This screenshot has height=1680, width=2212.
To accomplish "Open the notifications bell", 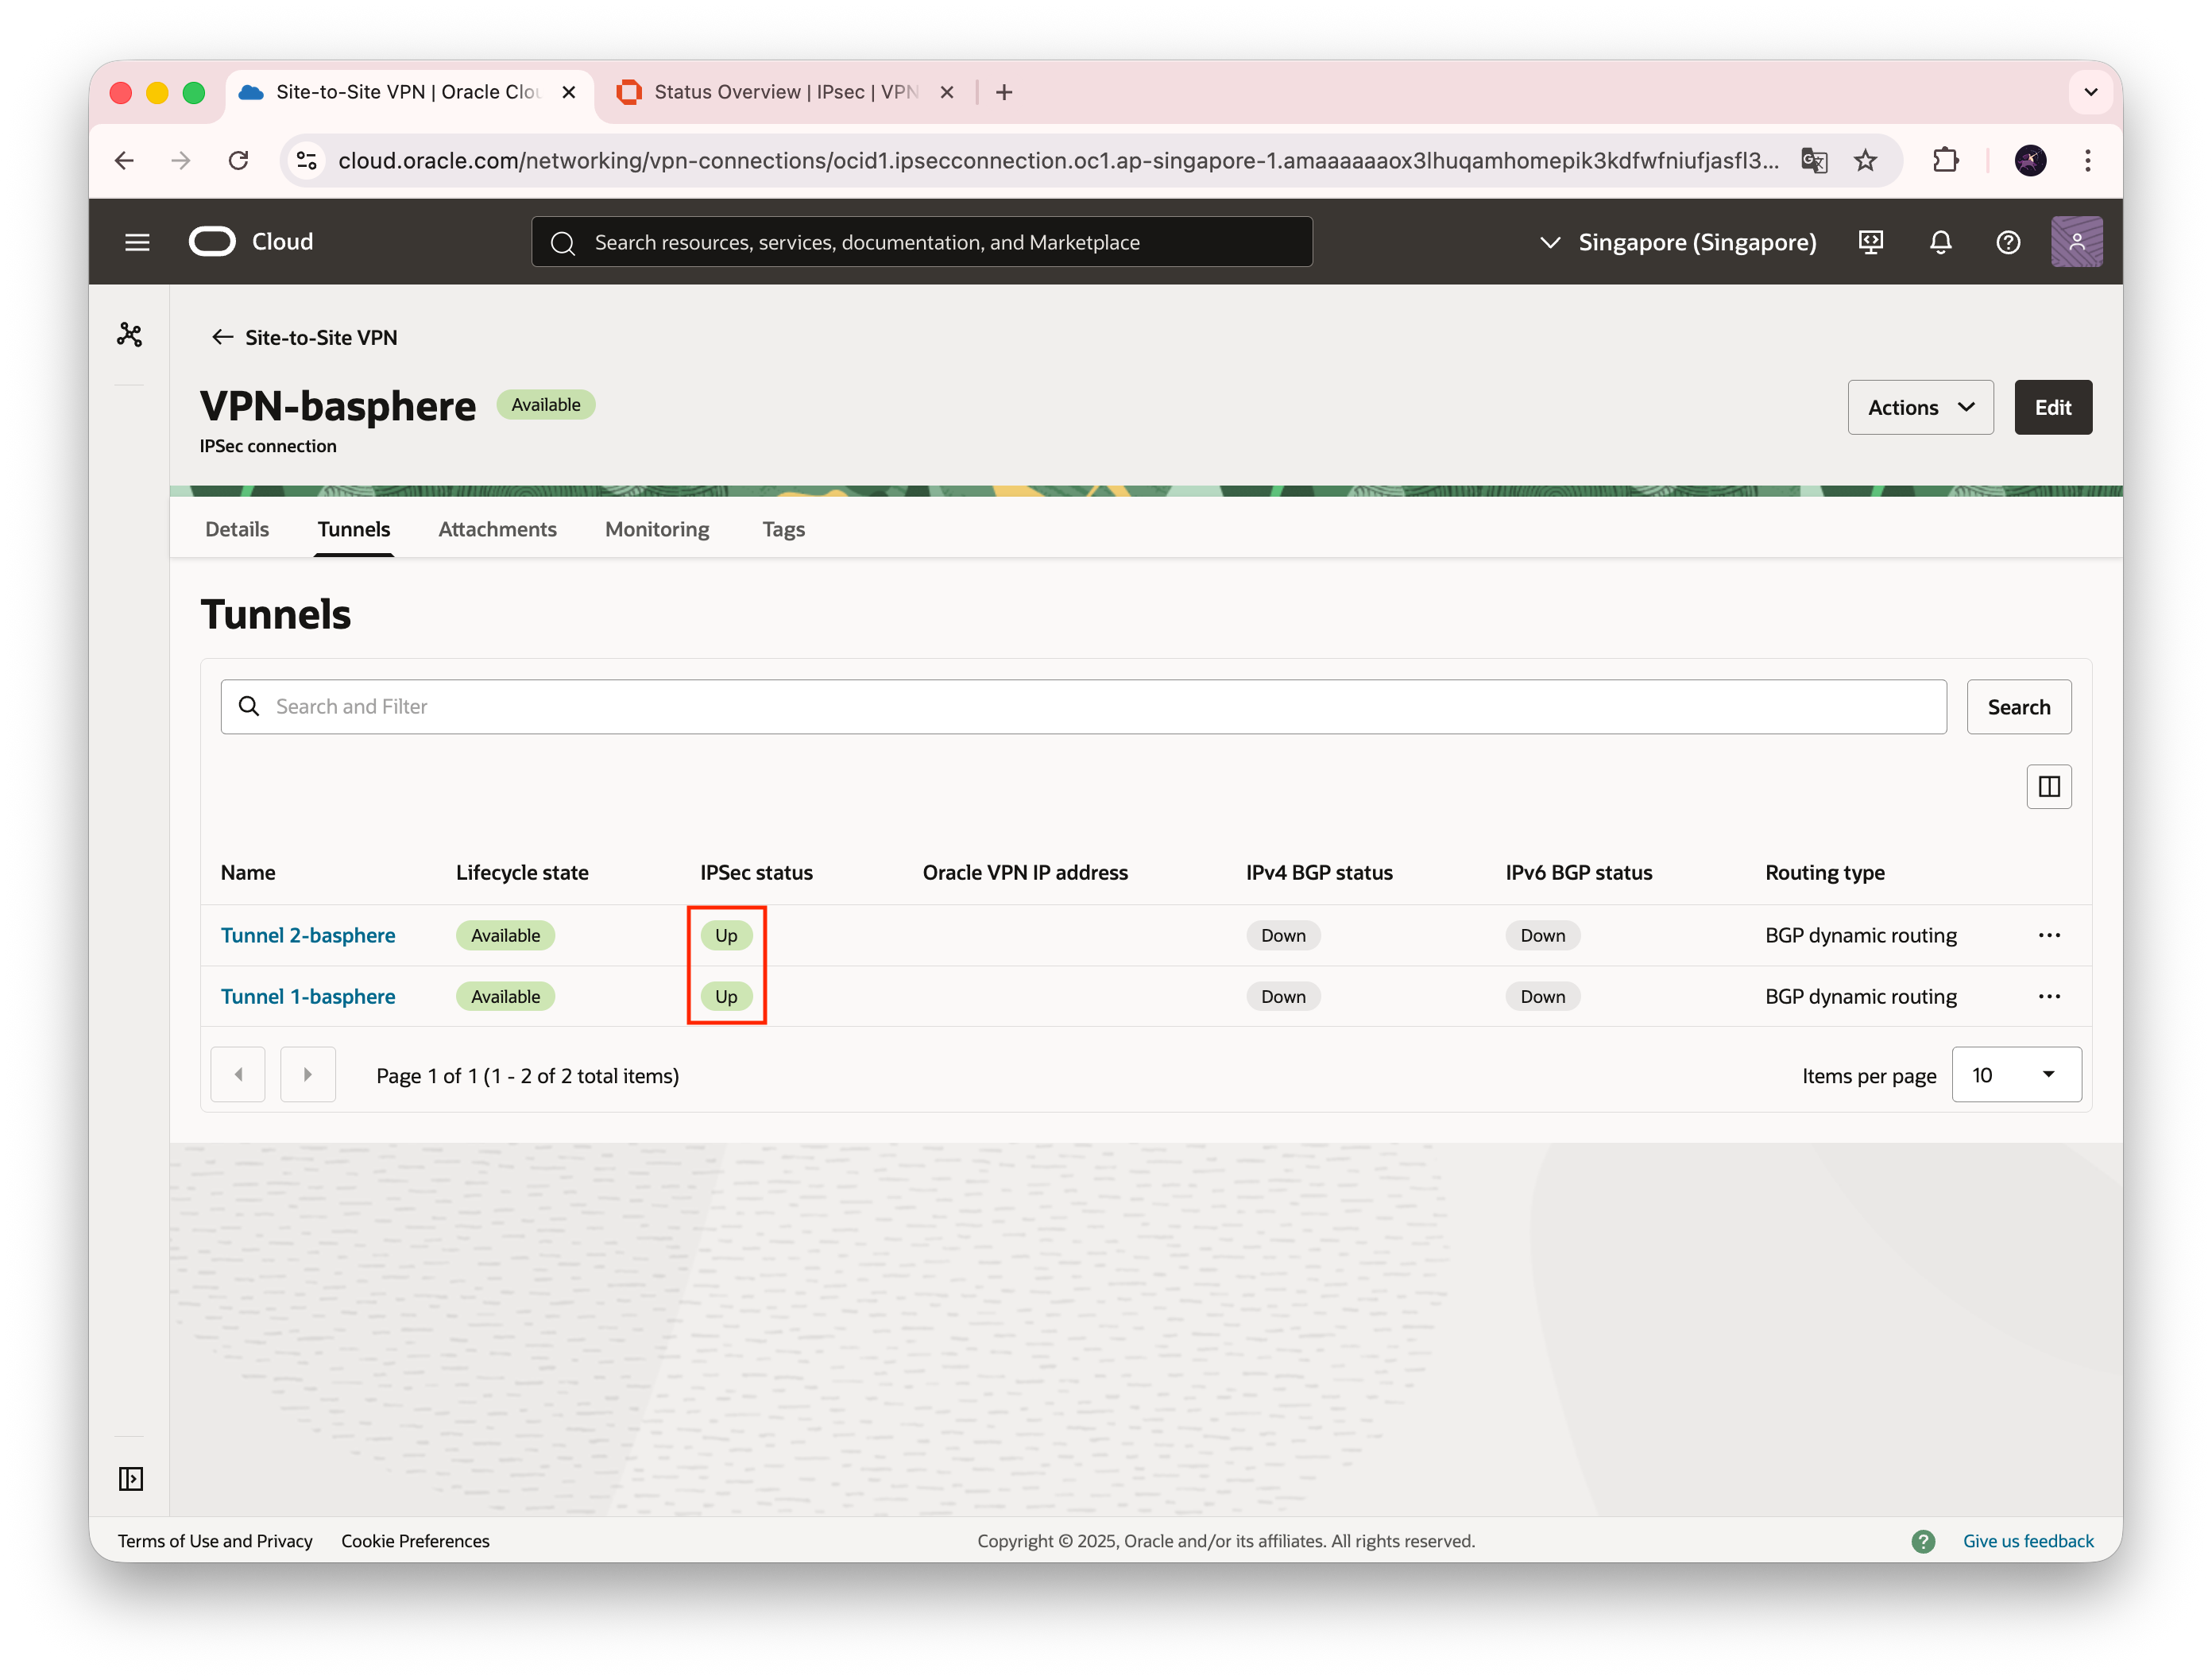I will tap(1940, 242).
